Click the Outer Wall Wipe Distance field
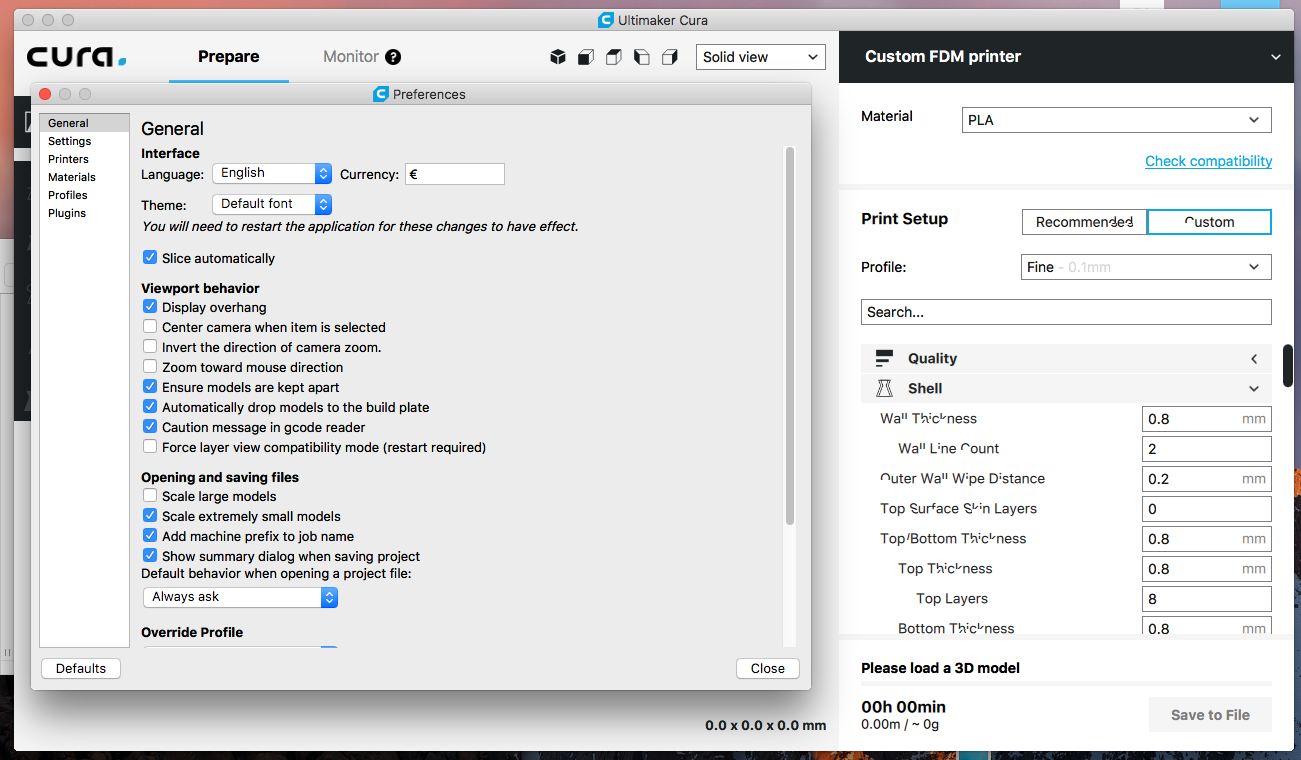 click(x=1206, y=479)
